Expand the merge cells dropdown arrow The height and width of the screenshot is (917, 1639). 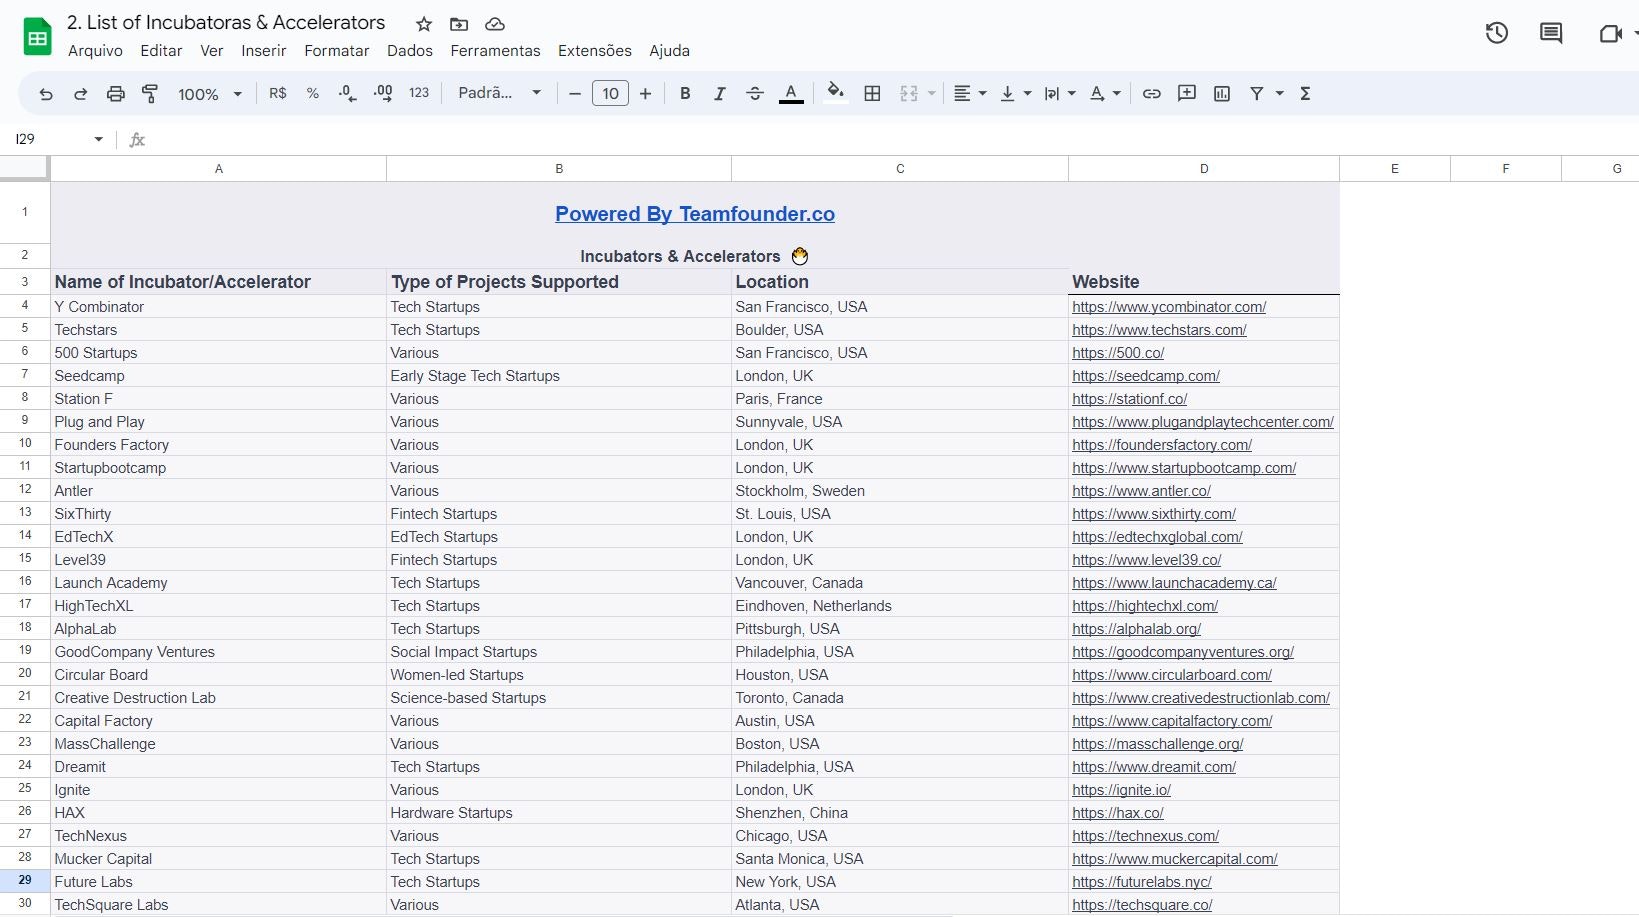click(931, 94)
